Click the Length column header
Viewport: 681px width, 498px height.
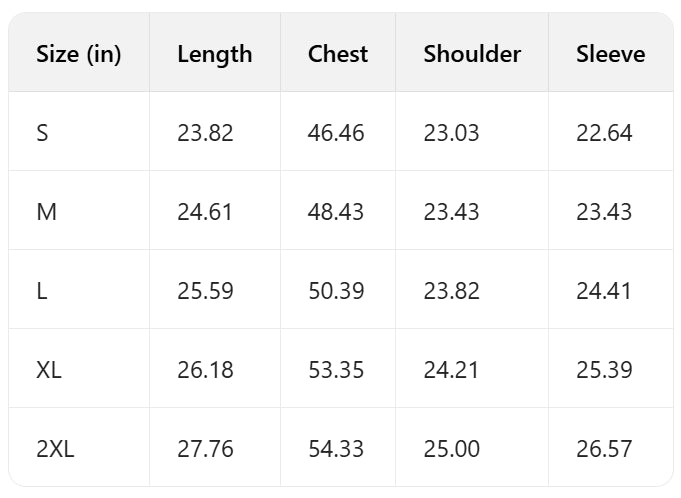[x=214, y=54]
